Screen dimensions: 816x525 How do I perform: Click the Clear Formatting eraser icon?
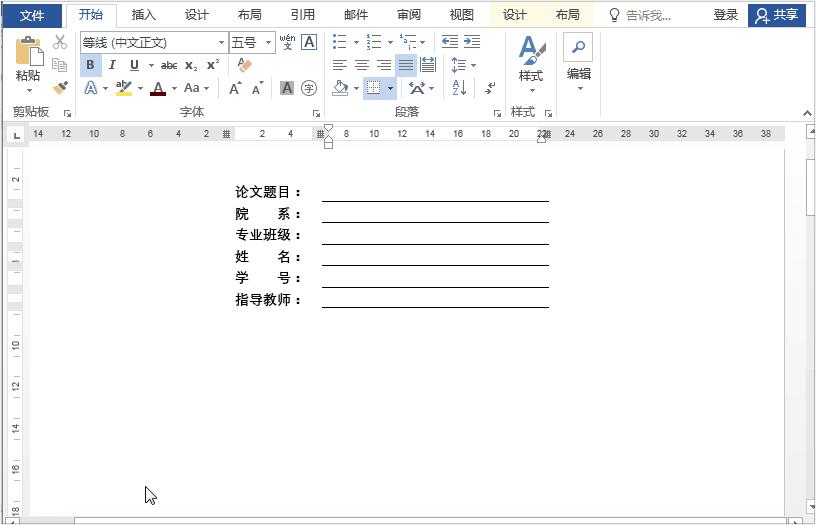coord(244,65)
